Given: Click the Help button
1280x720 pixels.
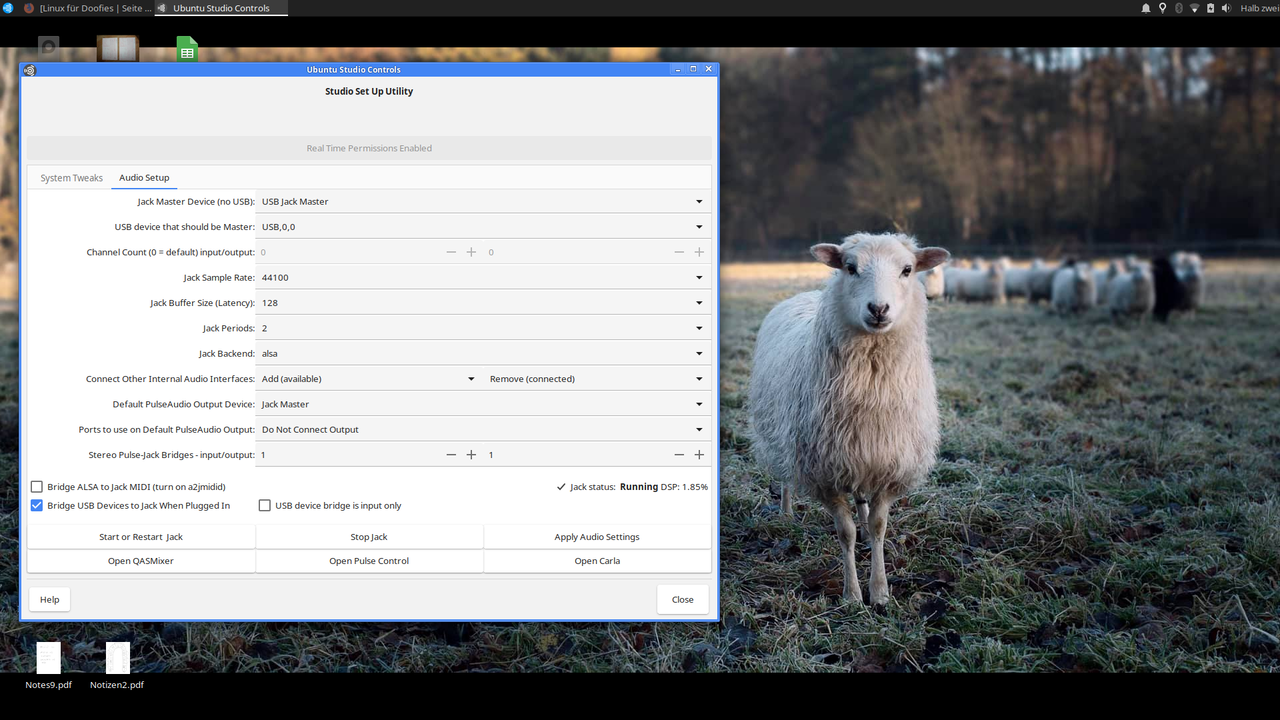Looking at the screenshot, I should click(x=50, y=600).
